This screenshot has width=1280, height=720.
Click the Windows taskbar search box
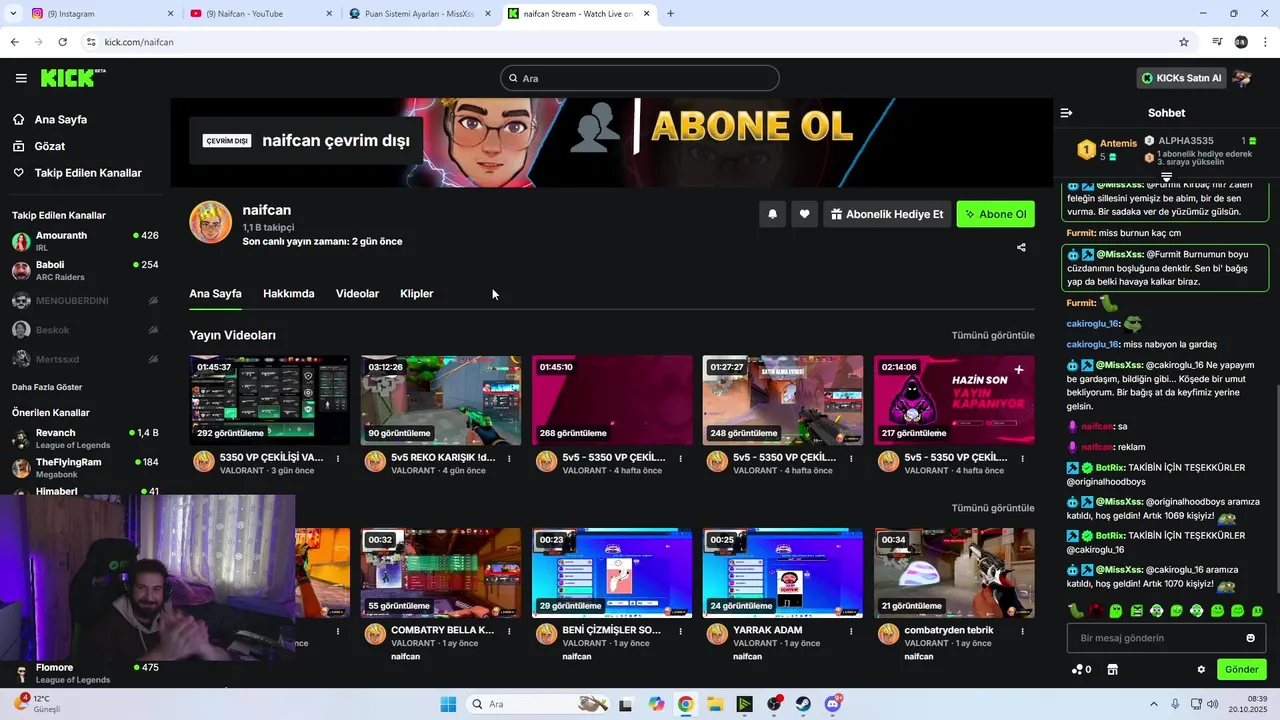(x=538, y=704)
